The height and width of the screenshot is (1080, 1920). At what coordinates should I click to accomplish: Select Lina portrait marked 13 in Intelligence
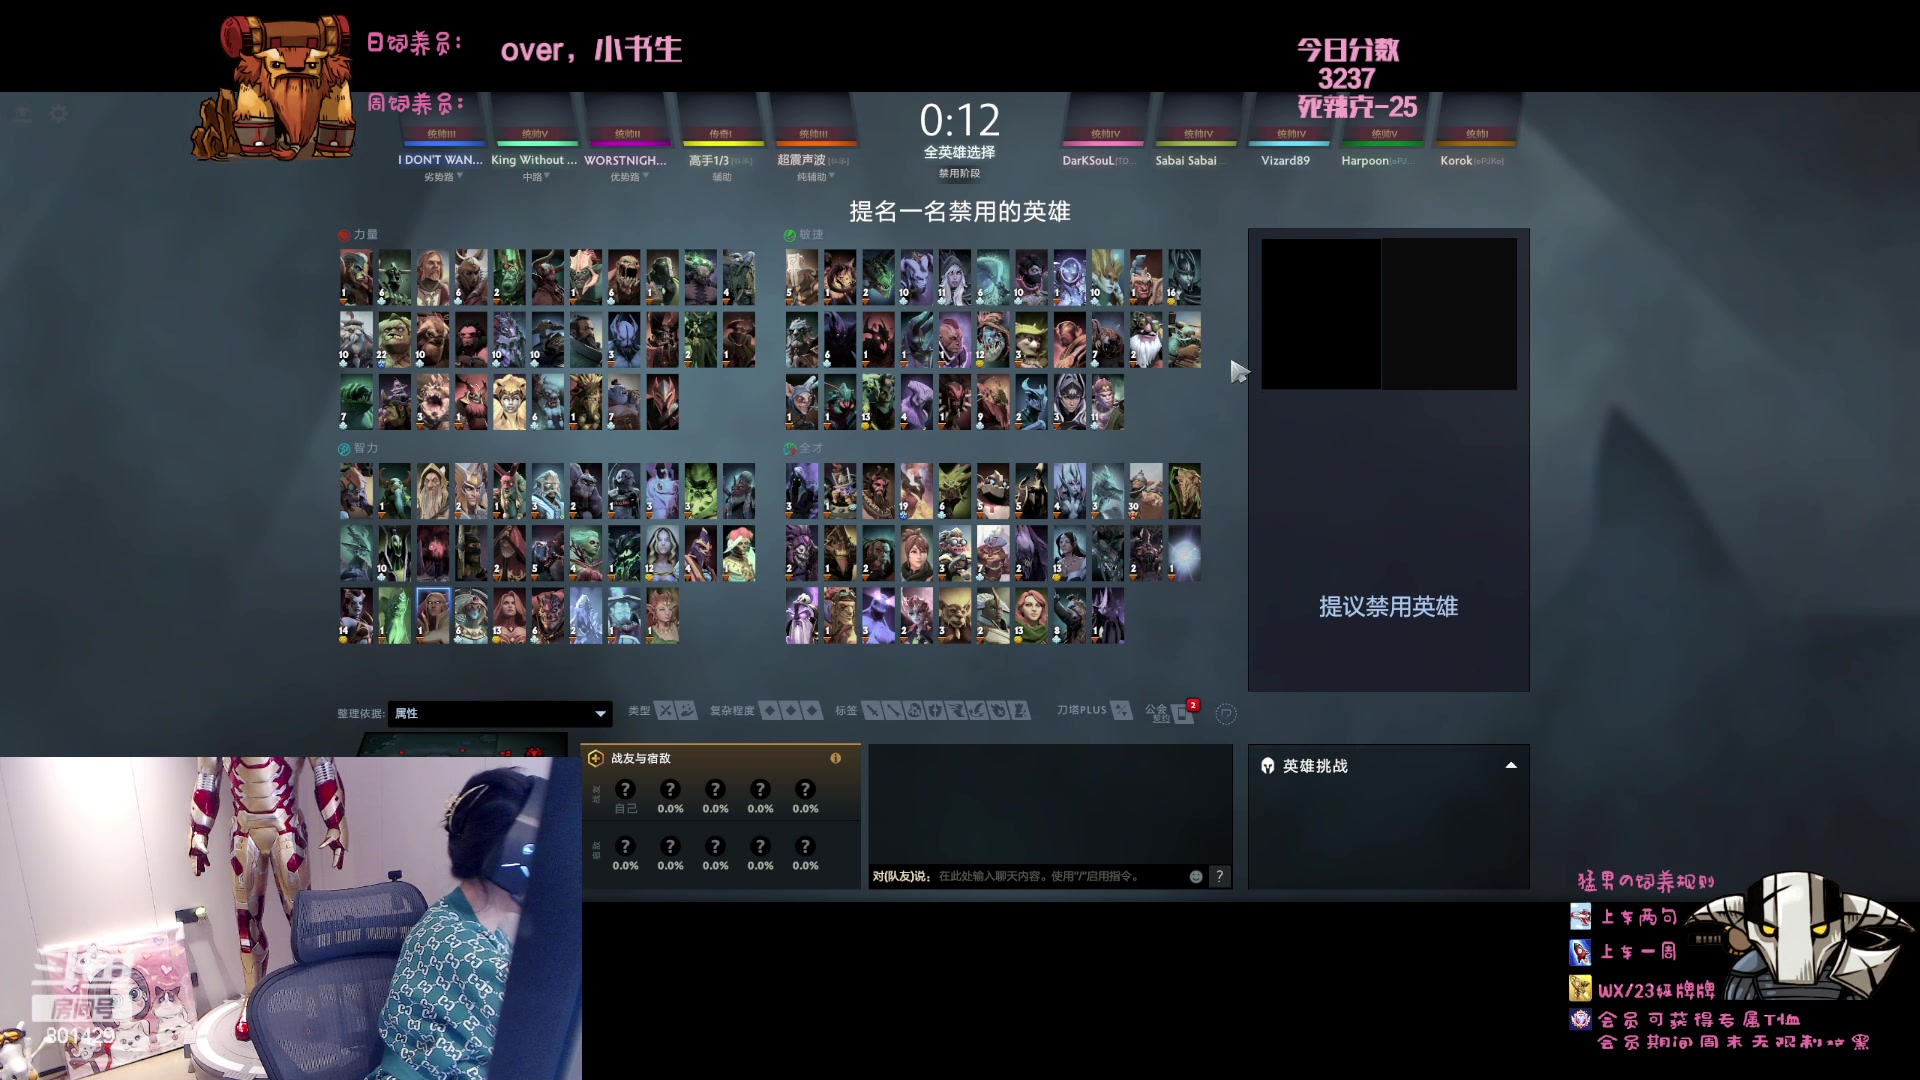(509, 616)
